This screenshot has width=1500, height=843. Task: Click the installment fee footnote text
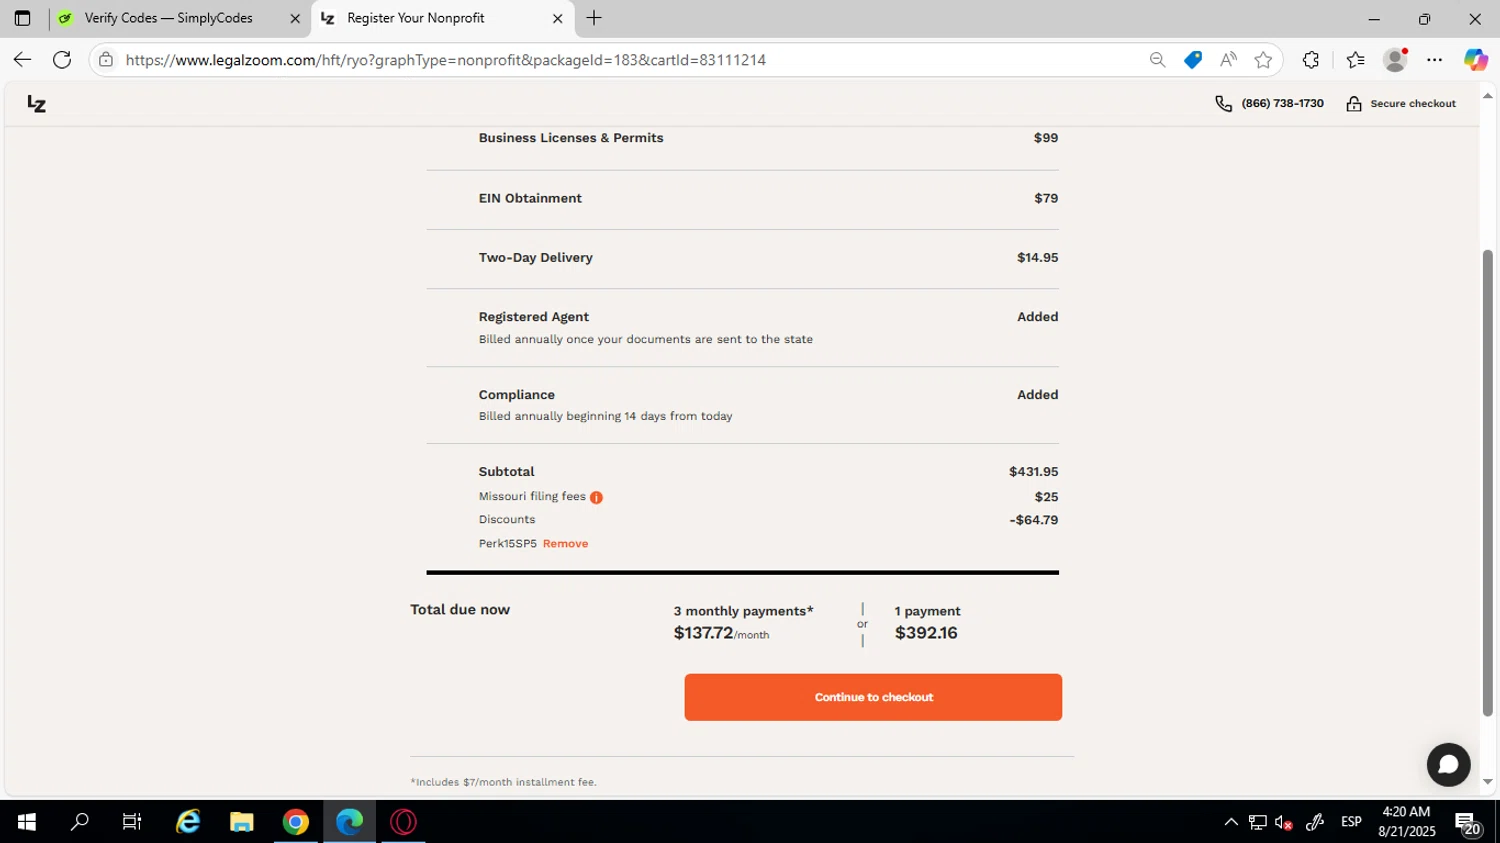(x=503, y=782)
